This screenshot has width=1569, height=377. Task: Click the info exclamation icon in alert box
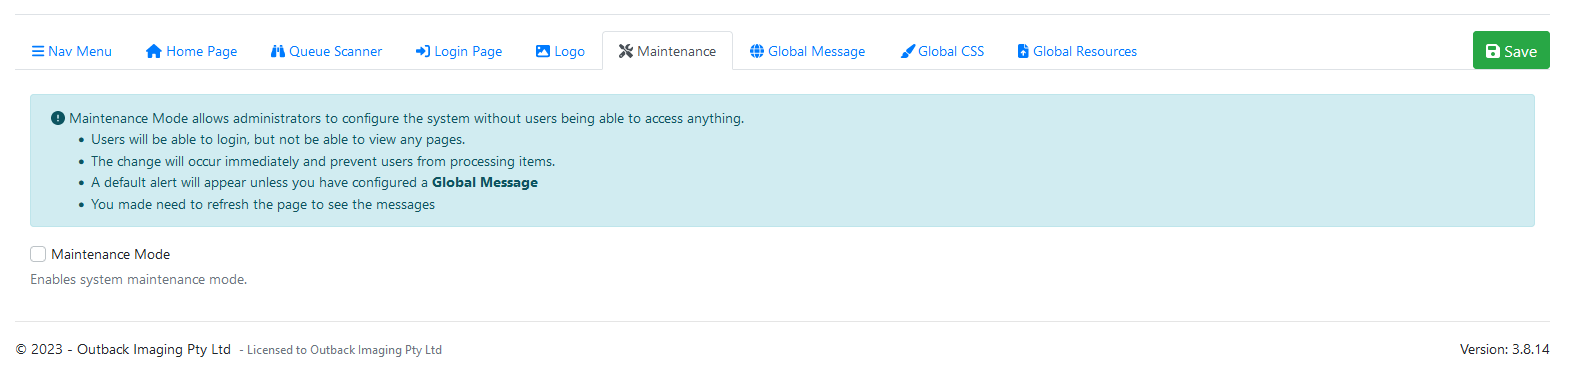tap(58, 118)
